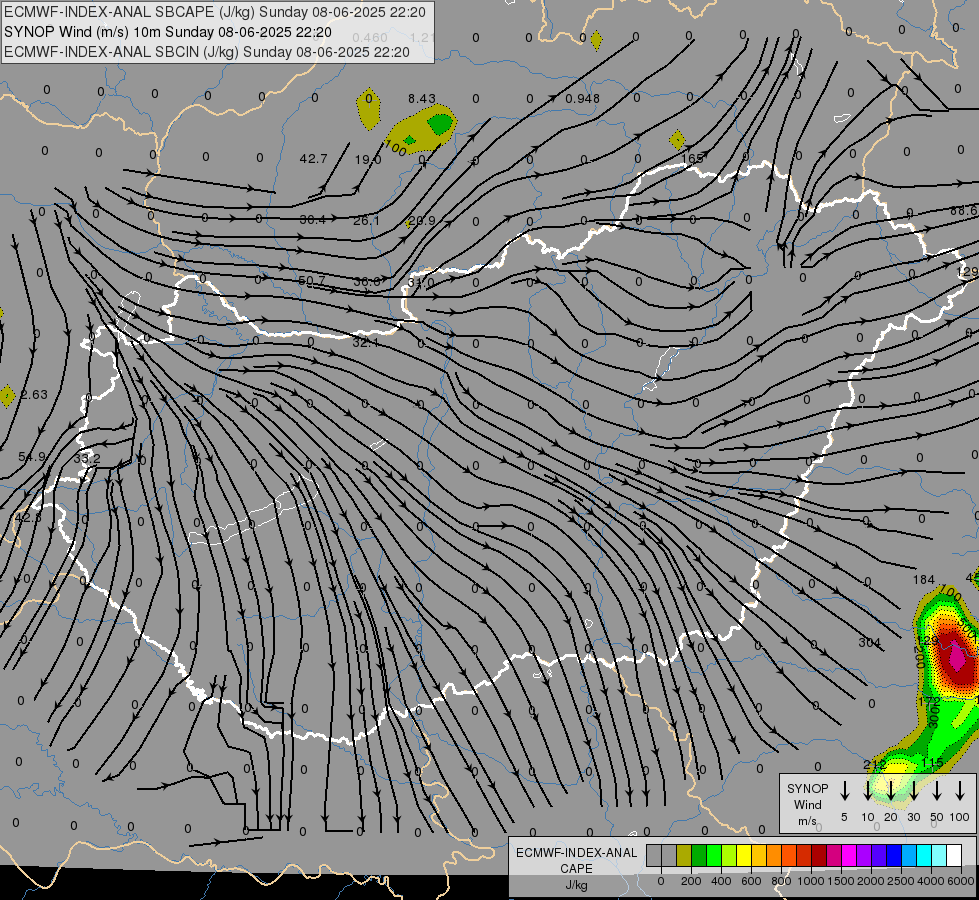979x900 pixels.
Task: Click the SYNOP Wind 10m header line
Action: point(167,32)
